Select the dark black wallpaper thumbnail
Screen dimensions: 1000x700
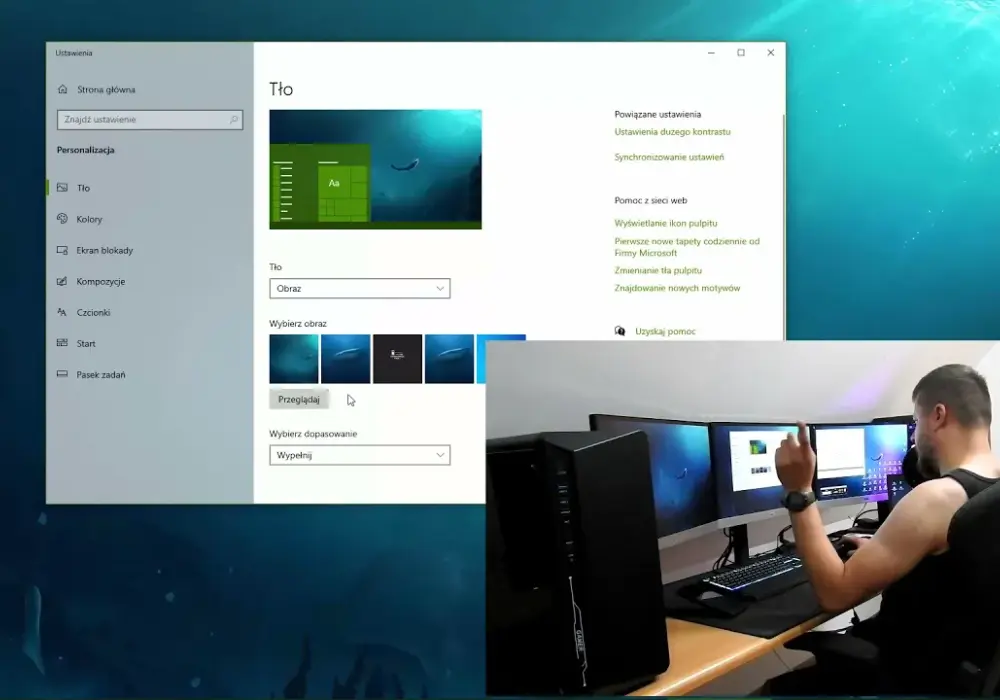(x=397, y=359)
